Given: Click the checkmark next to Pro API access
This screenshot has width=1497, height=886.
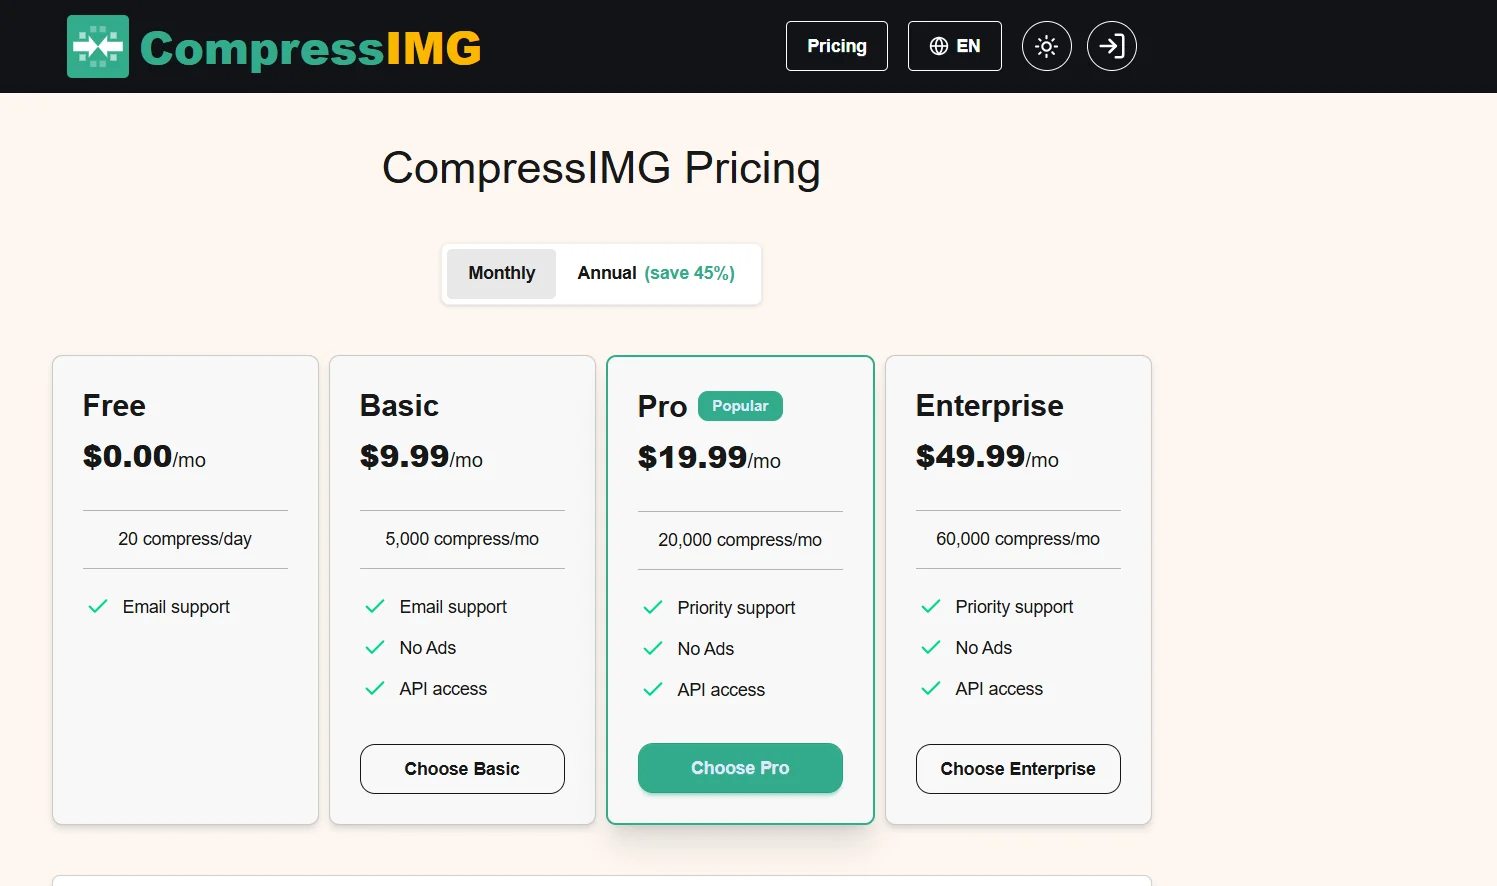Looking at the screenshot, I should coord(653,690).
